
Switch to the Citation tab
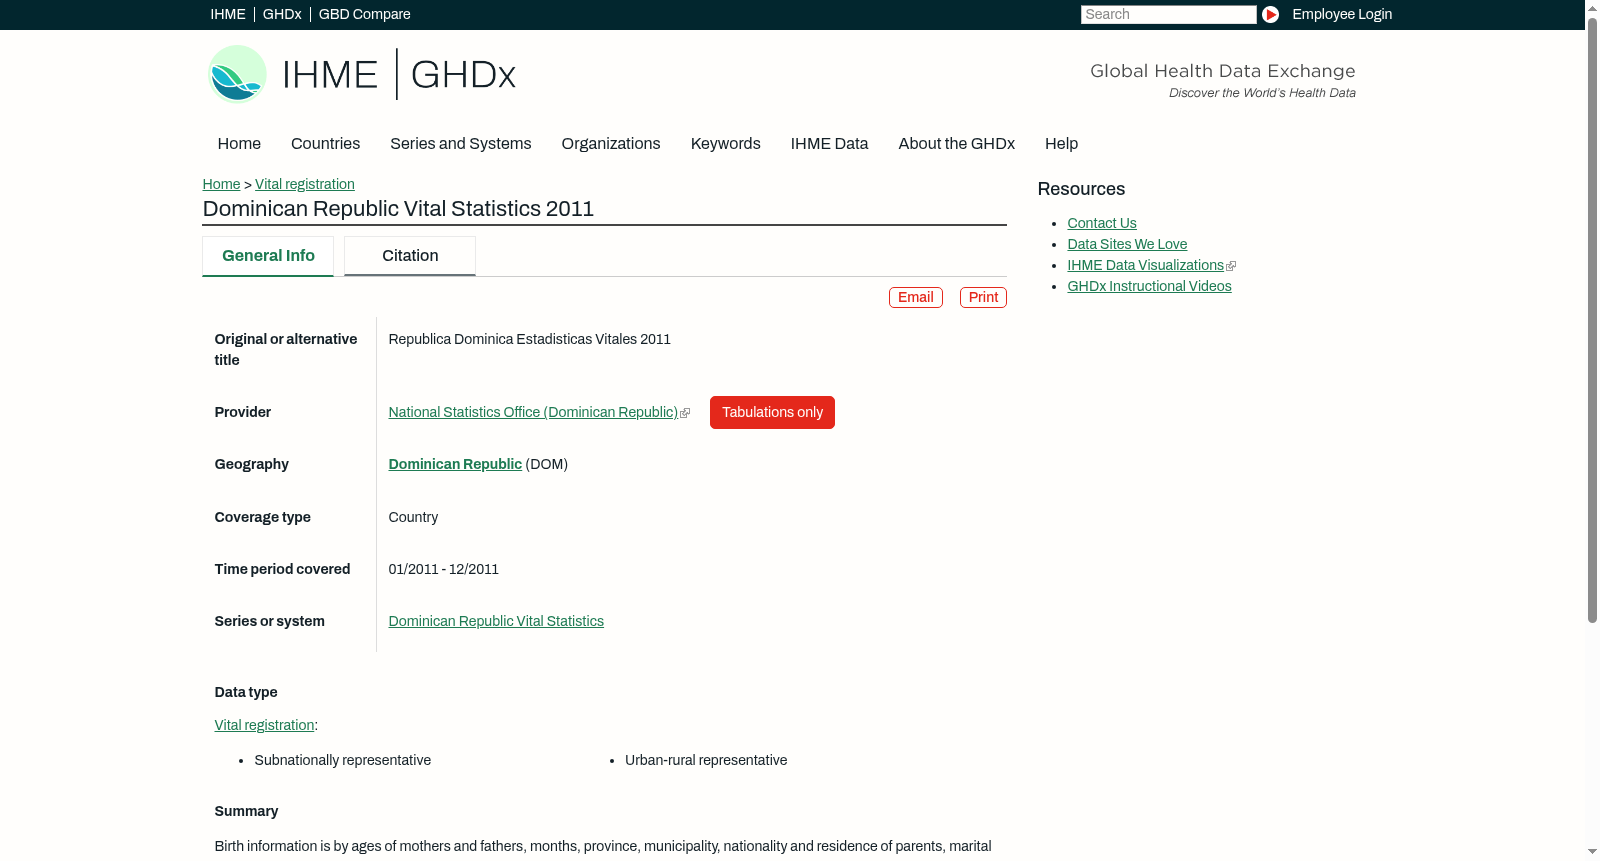pos(410,256)
